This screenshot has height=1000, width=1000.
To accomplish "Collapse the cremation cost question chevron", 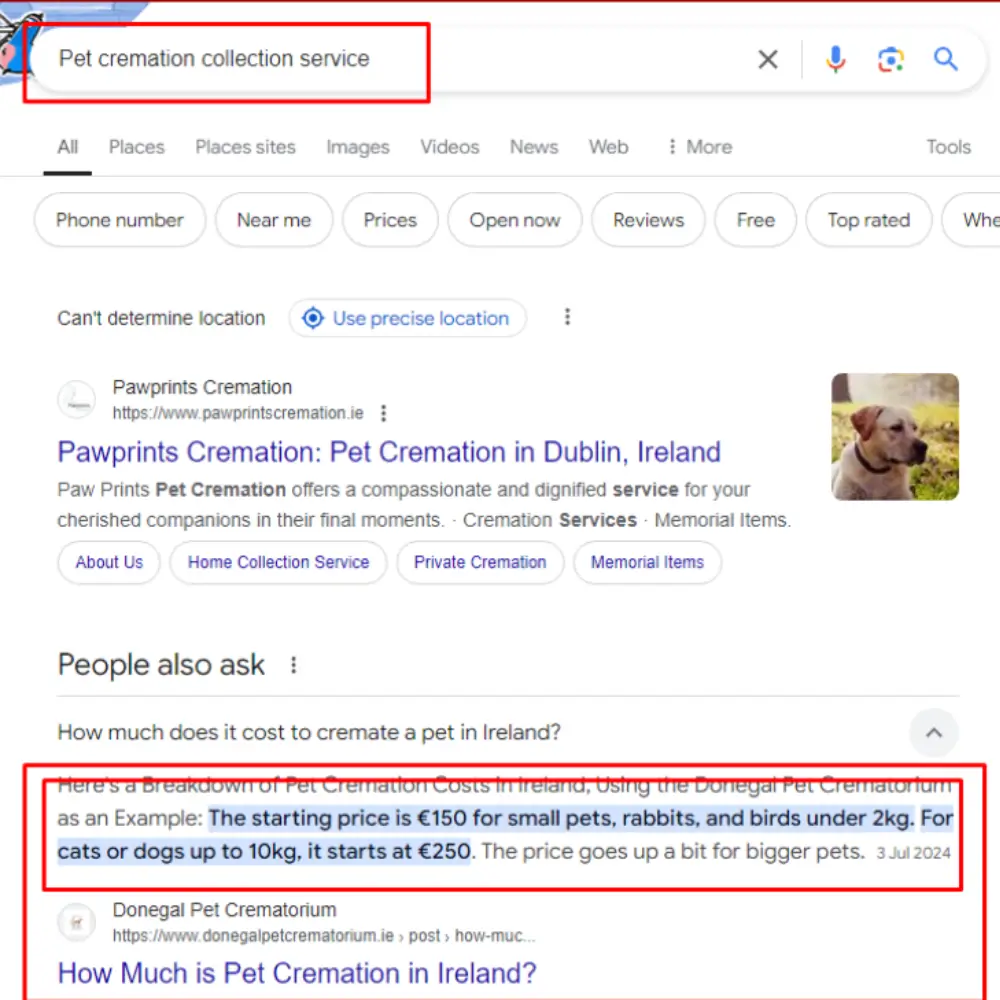I will [933, 733].
